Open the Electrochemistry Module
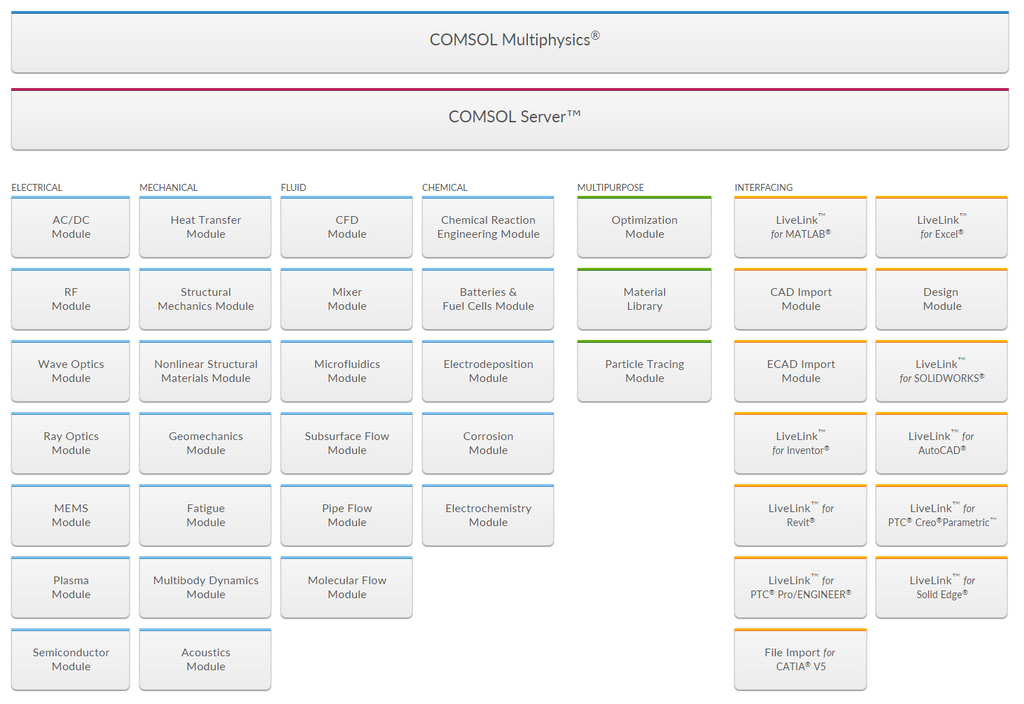This screenshot has height=704, width=1024. coord(488,515)
